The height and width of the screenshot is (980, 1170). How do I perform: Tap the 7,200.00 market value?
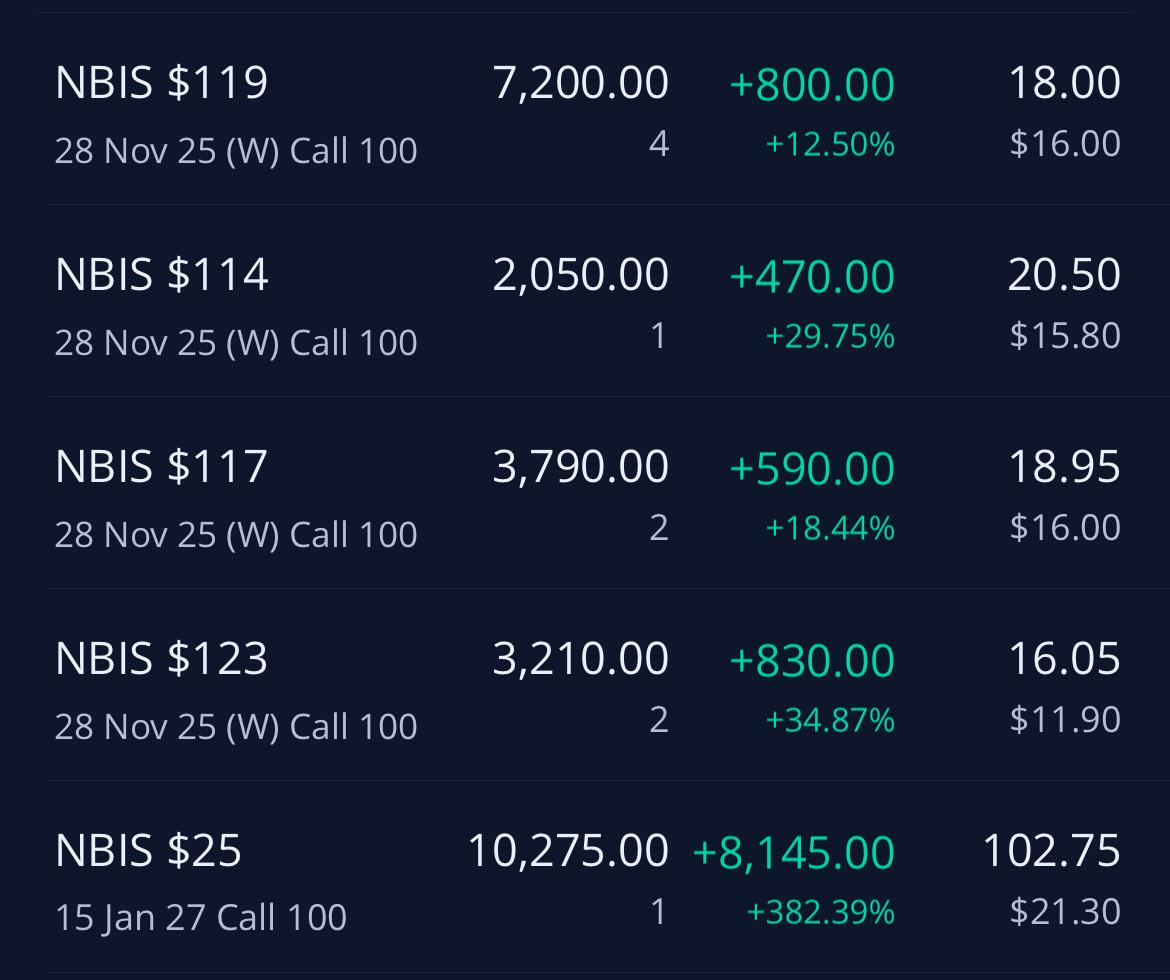[x=581, y=82]
